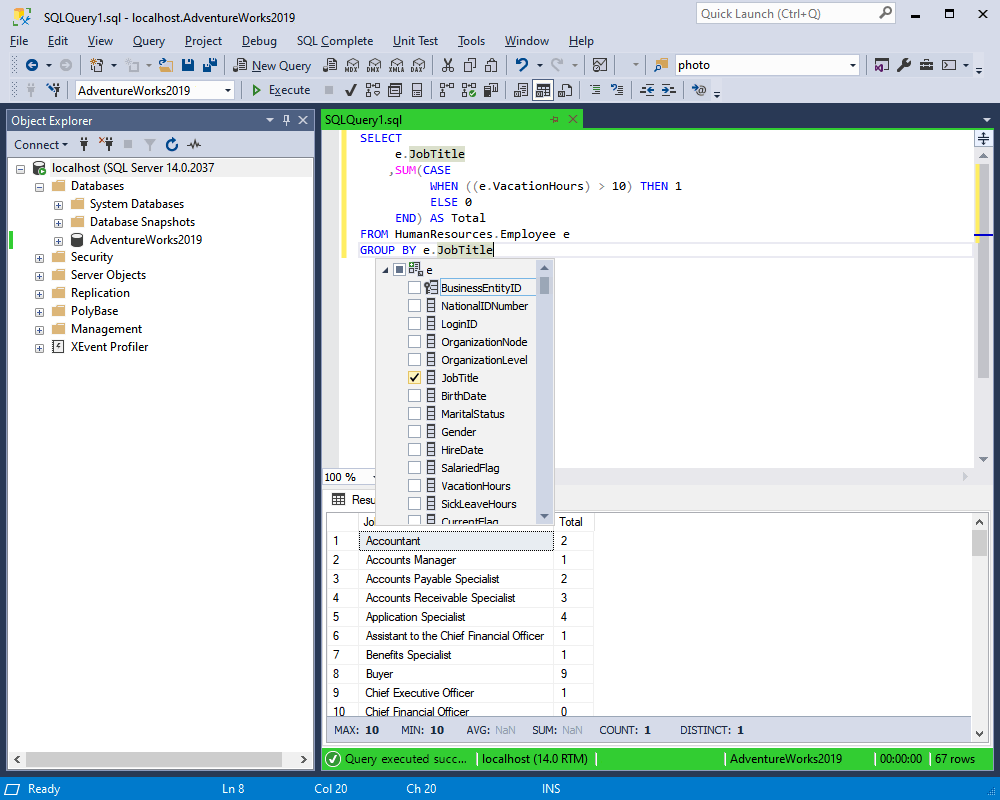Image resolution: width=1000 pixels, height=800 pixels.
Task: Open the Object Explorer filter icon
Action: tap(150, 144)
